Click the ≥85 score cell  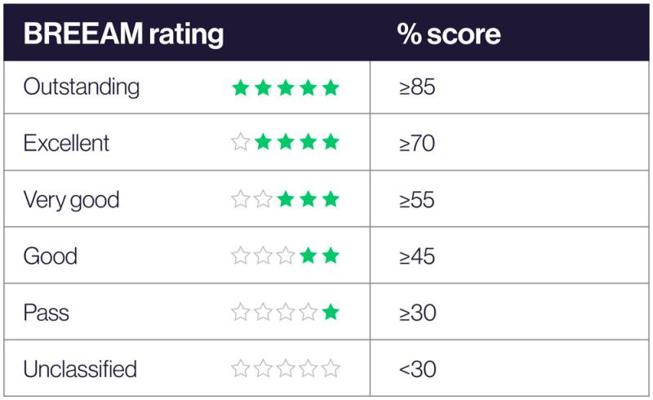point(416,87)
